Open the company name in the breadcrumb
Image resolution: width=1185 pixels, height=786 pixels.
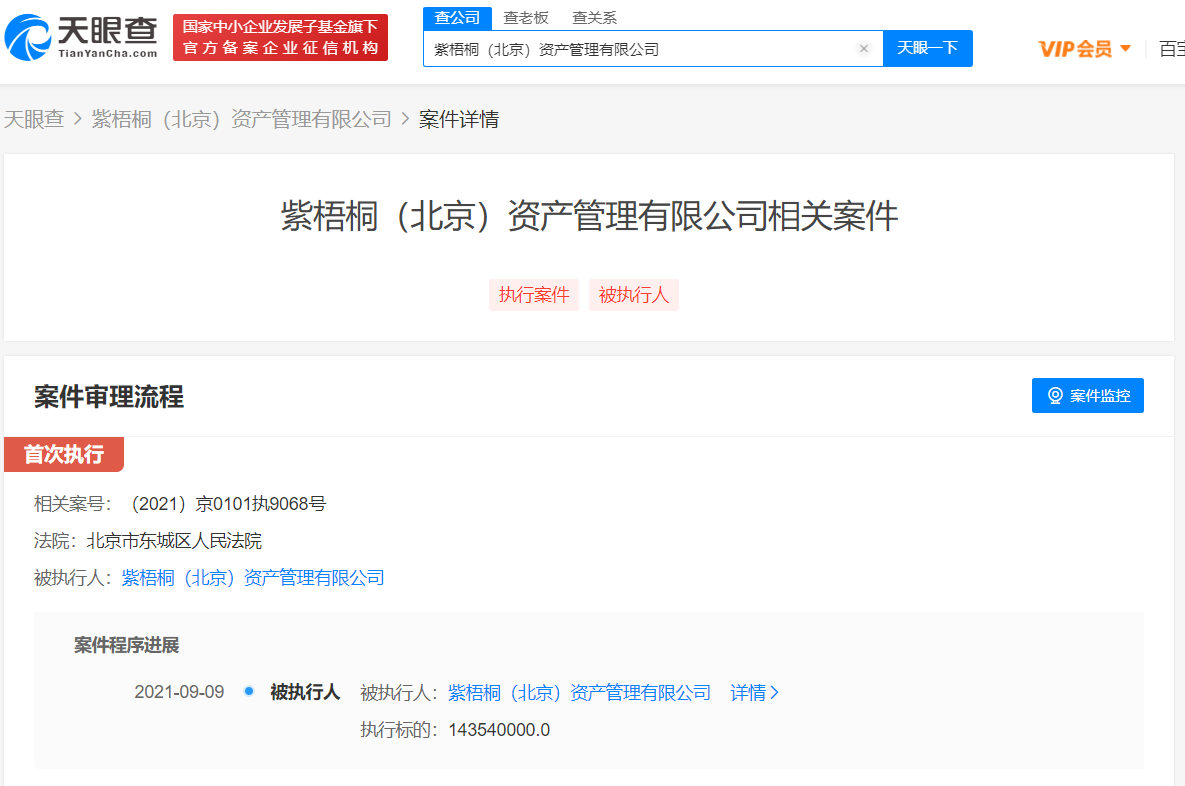241,120
